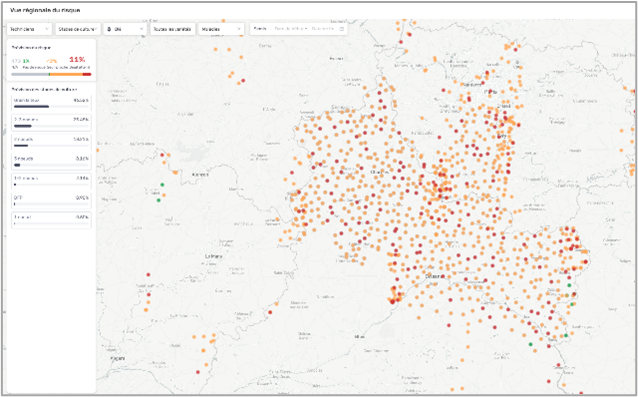The image size is (638, 397).
Task: Click the start date input field
Action: (291, 29)
